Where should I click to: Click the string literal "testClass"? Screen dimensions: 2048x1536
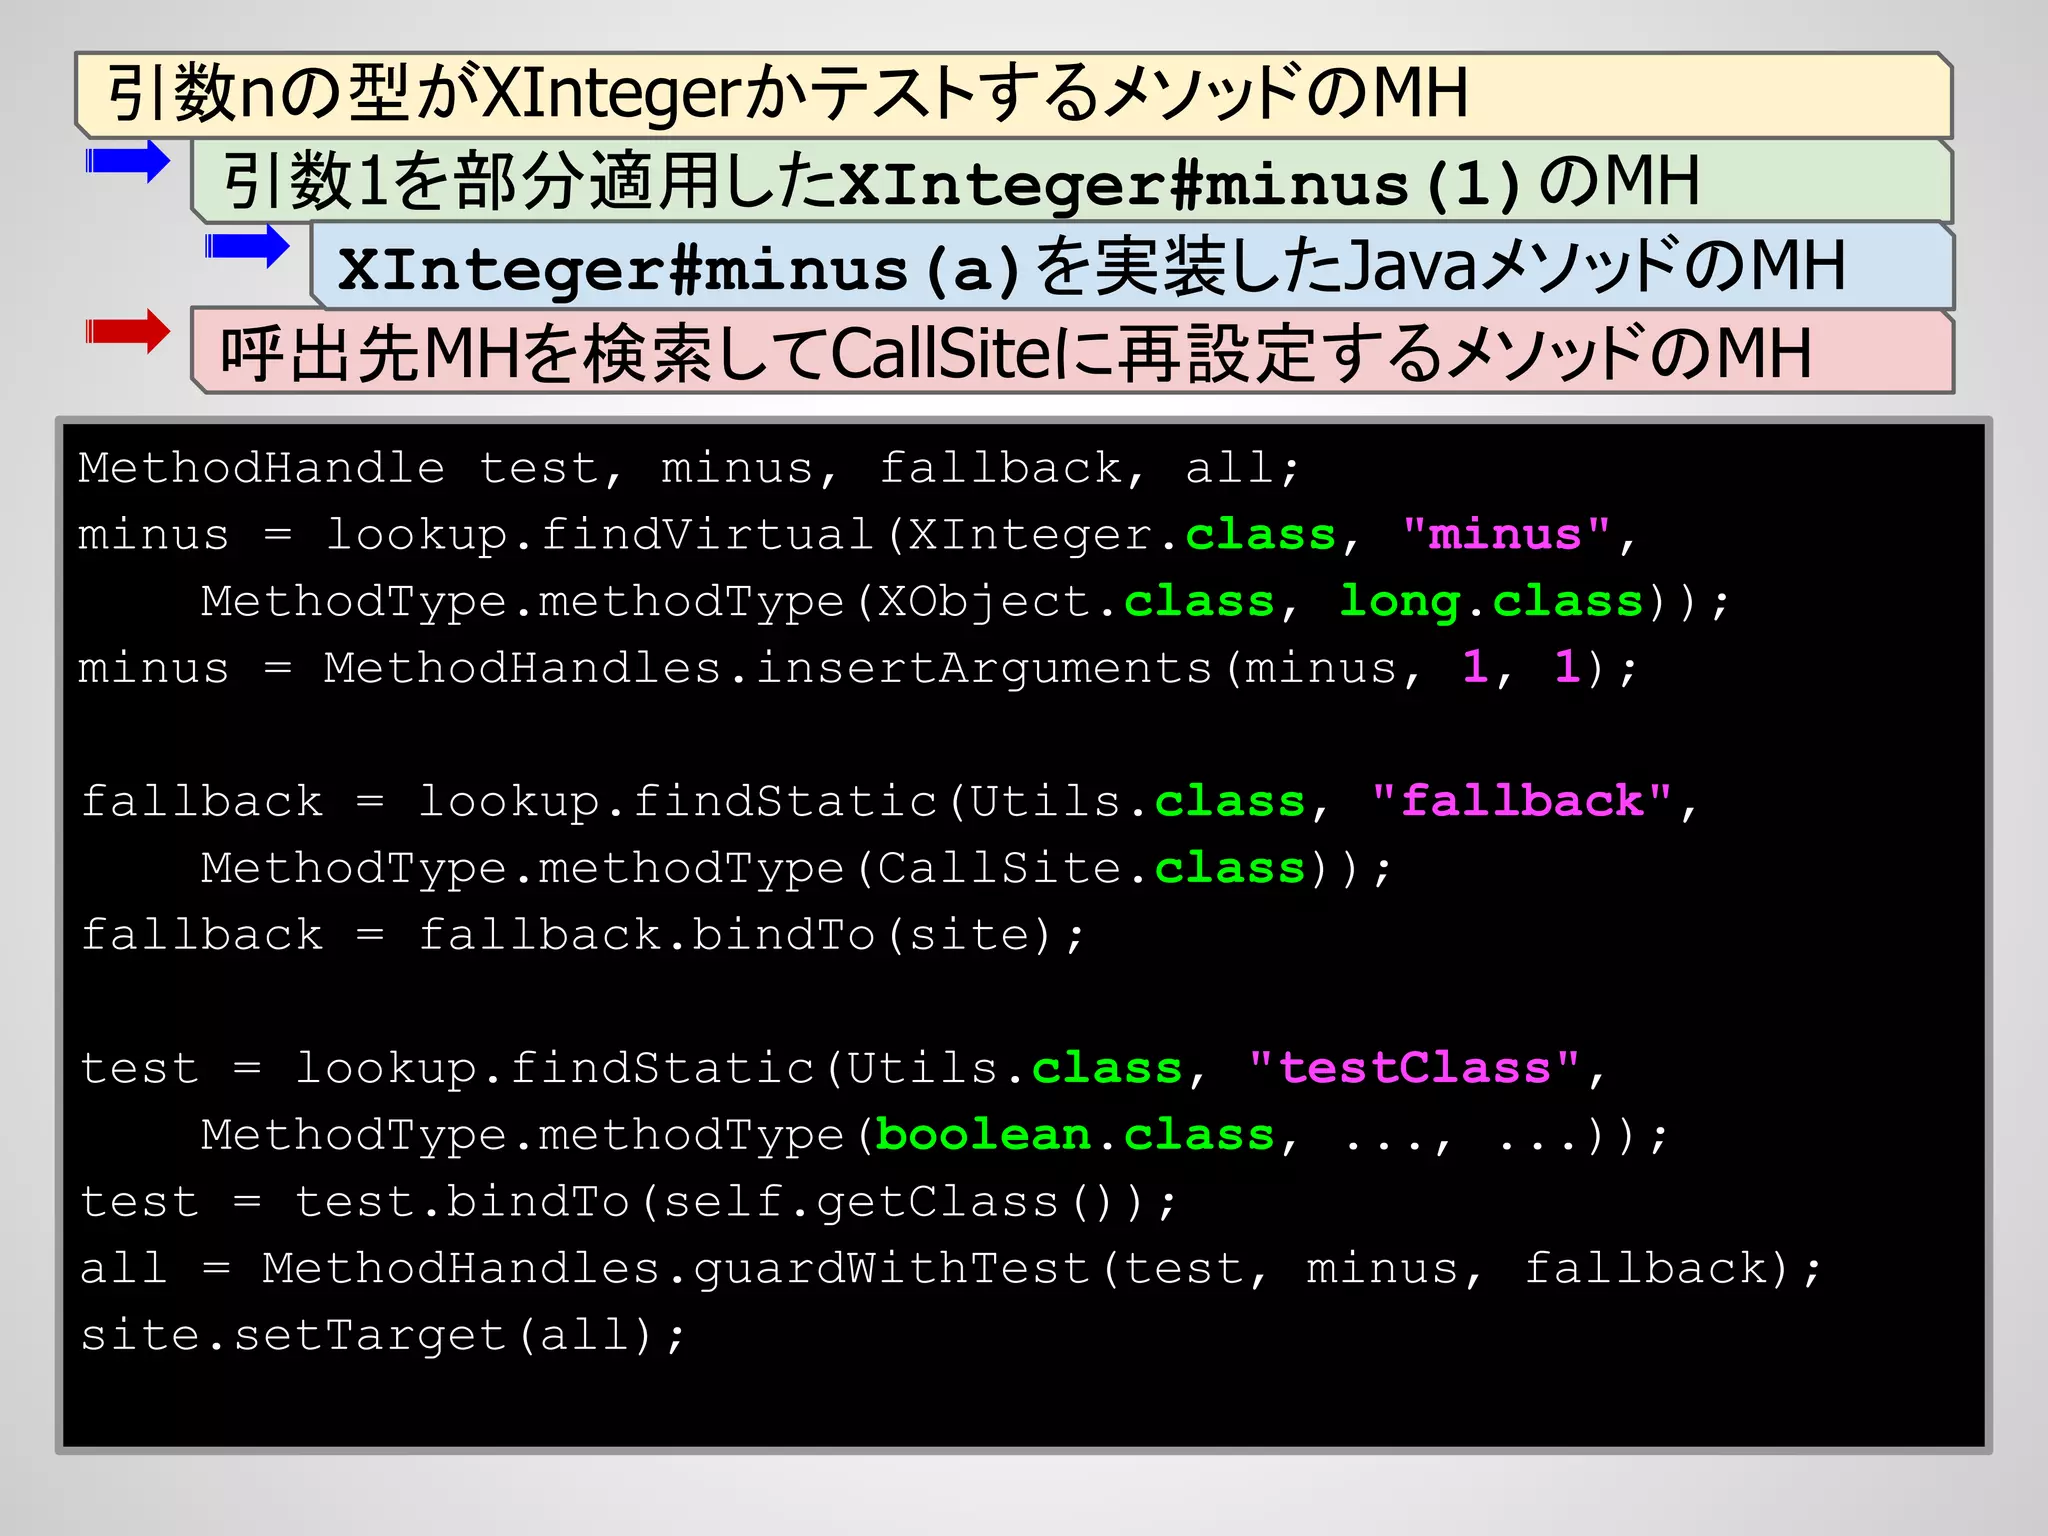[x=1415, y=1067]
